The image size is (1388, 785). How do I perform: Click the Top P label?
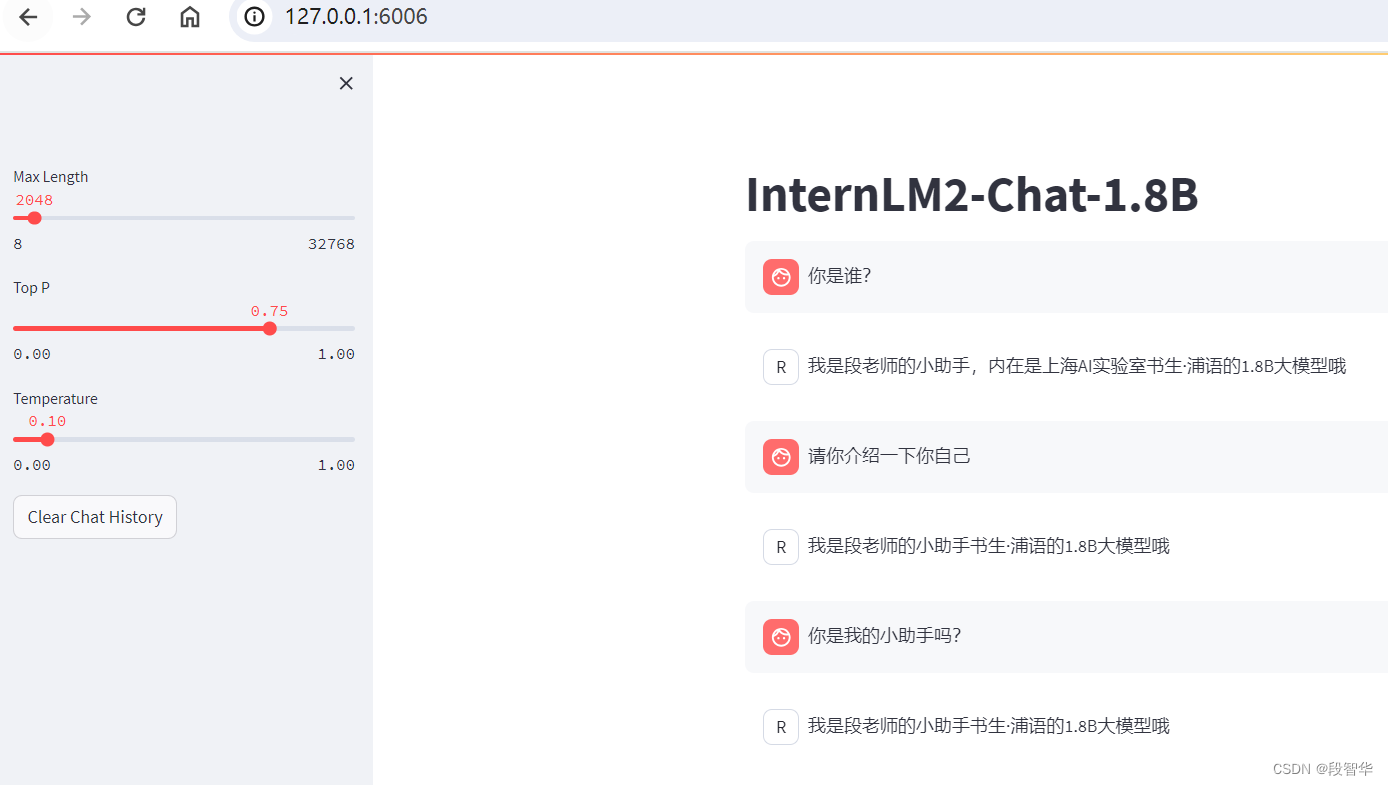pyautogui.click(x=32, y=288)
